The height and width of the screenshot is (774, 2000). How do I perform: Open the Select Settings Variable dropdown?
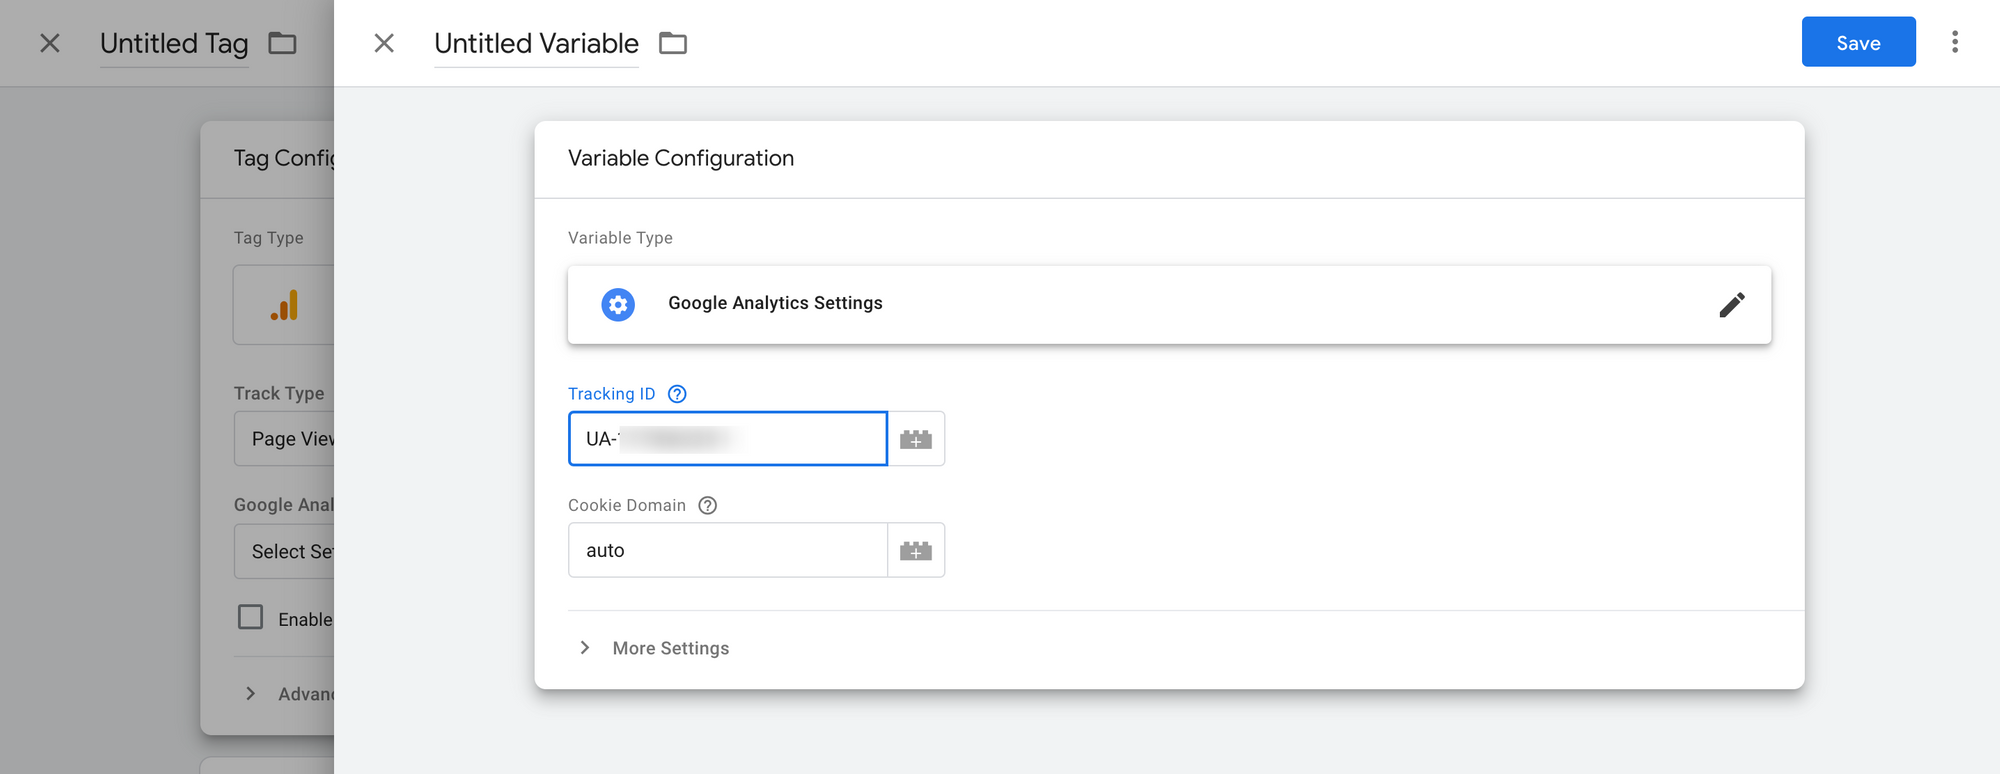[x=285, y=551]
